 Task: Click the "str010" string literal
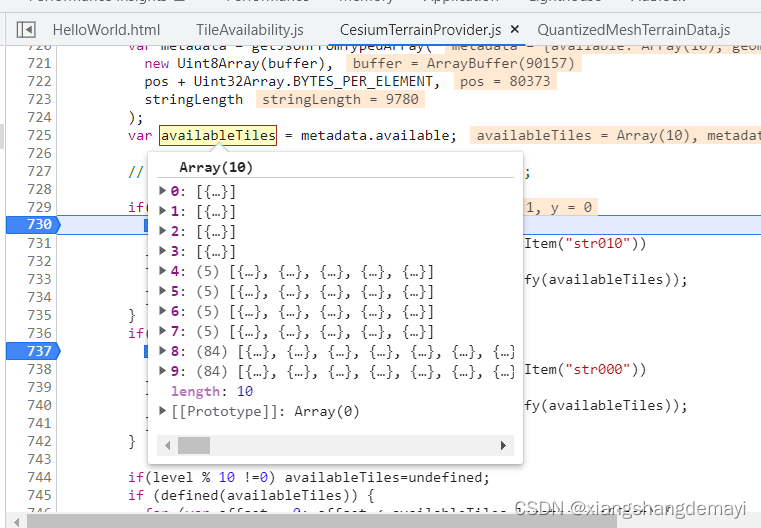[x=598, y=243]
